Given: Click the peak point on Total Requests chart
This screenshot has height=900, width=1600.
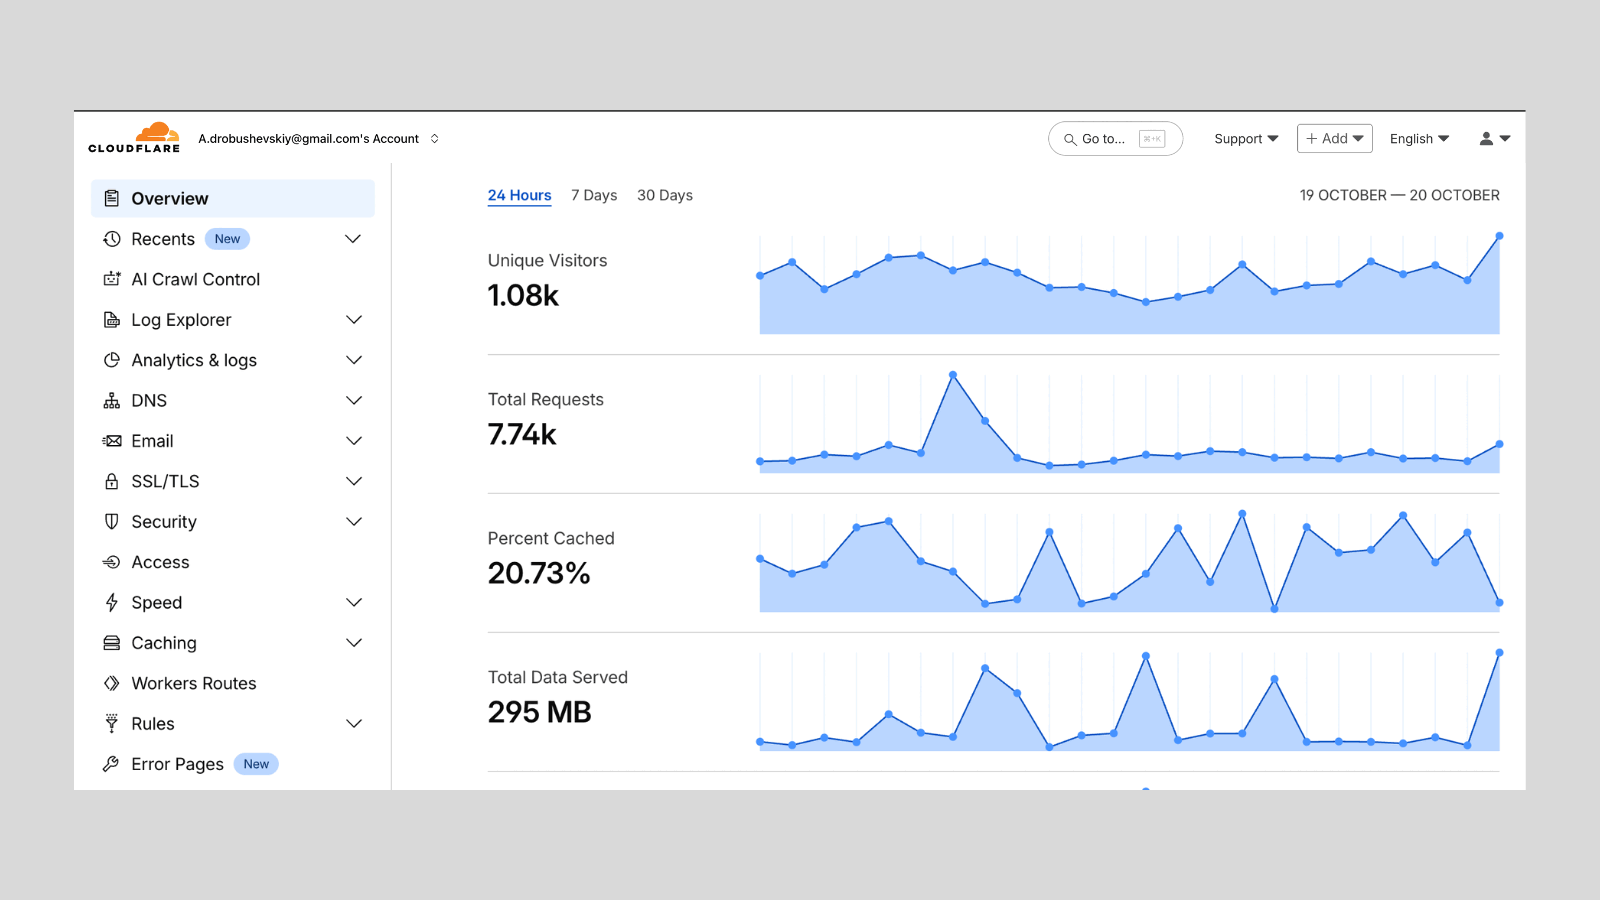Looking at the screenshot, I should click(953, 375).
